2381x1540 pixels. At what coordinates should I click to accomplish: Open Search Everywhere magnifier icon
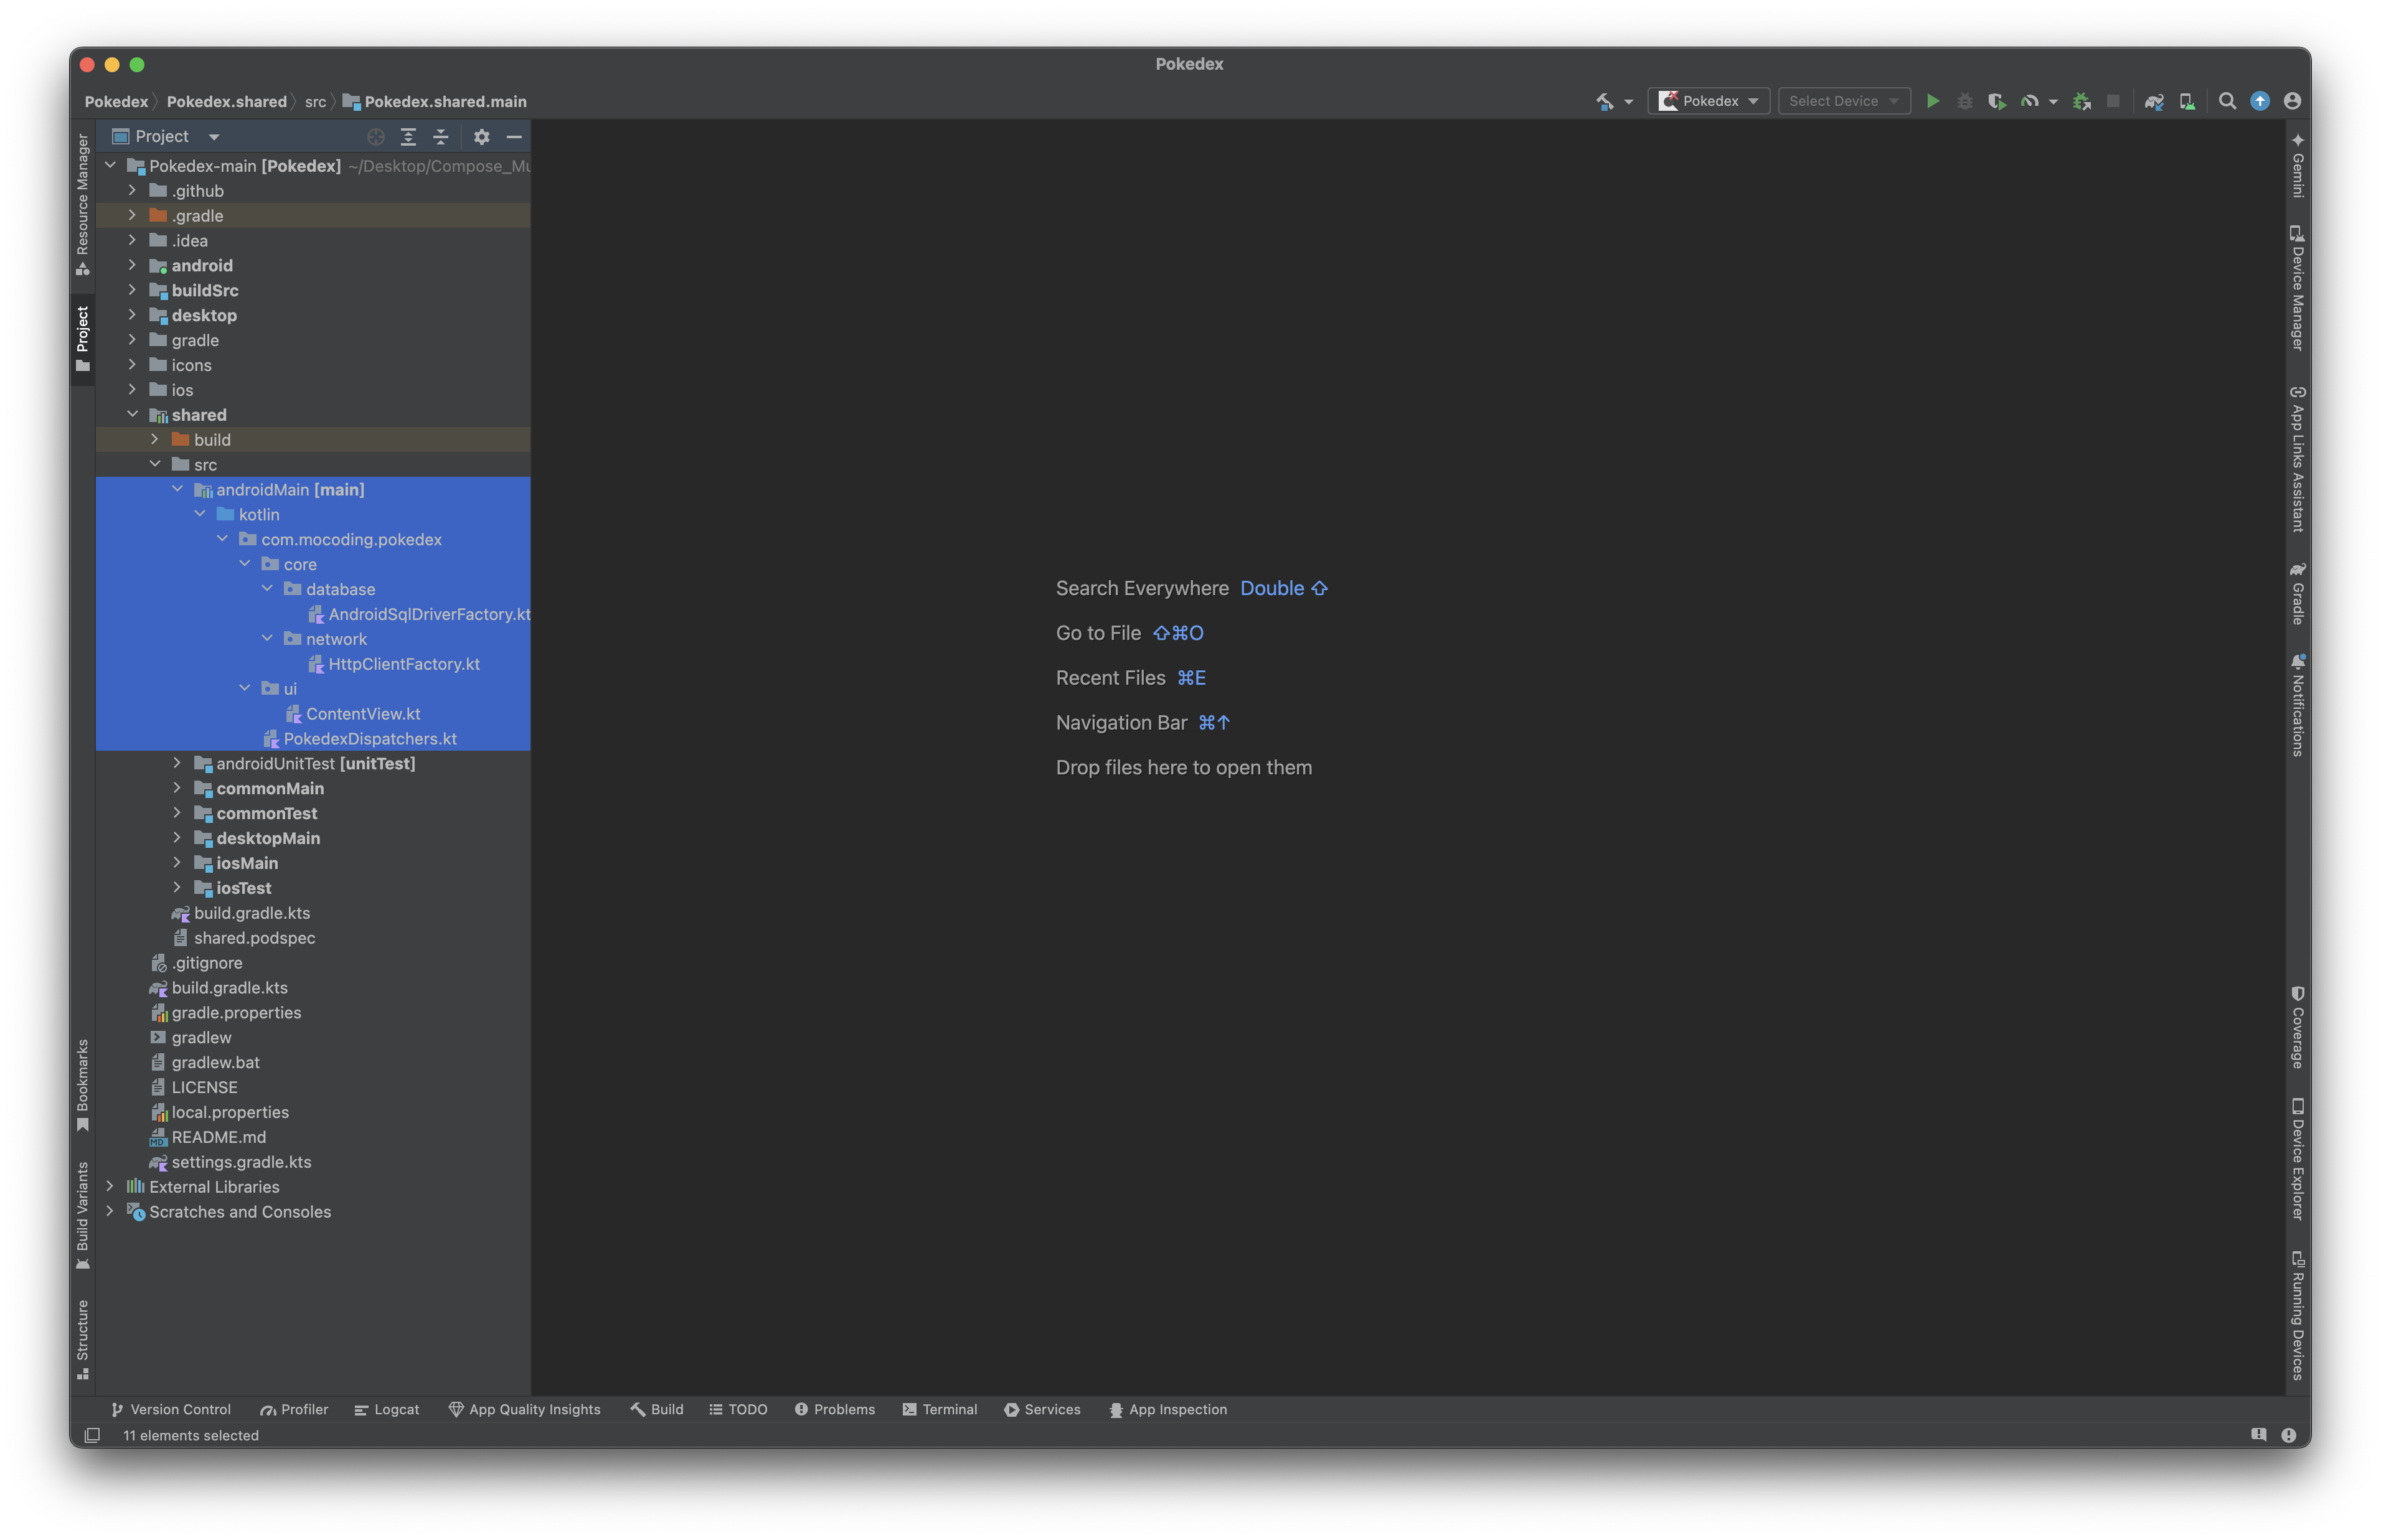(2227, 101)
